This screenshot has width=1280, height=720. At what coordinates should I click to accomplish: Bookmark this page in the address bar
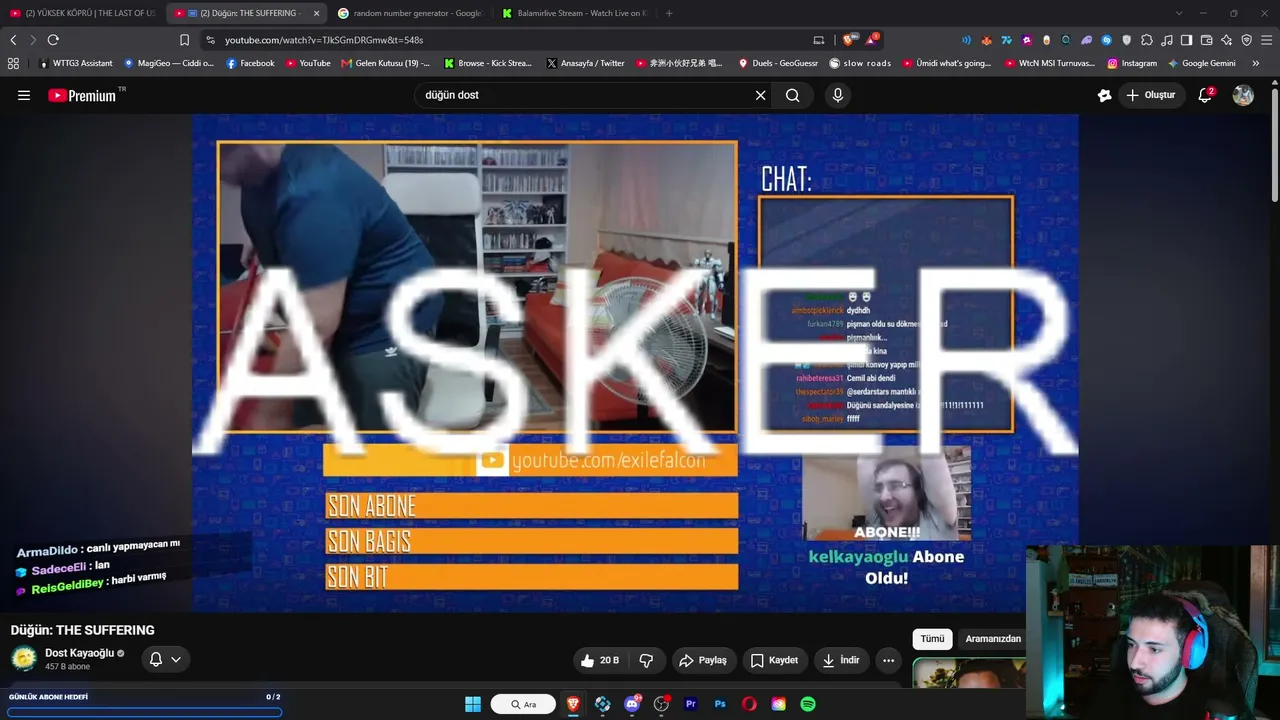[184, 40]
